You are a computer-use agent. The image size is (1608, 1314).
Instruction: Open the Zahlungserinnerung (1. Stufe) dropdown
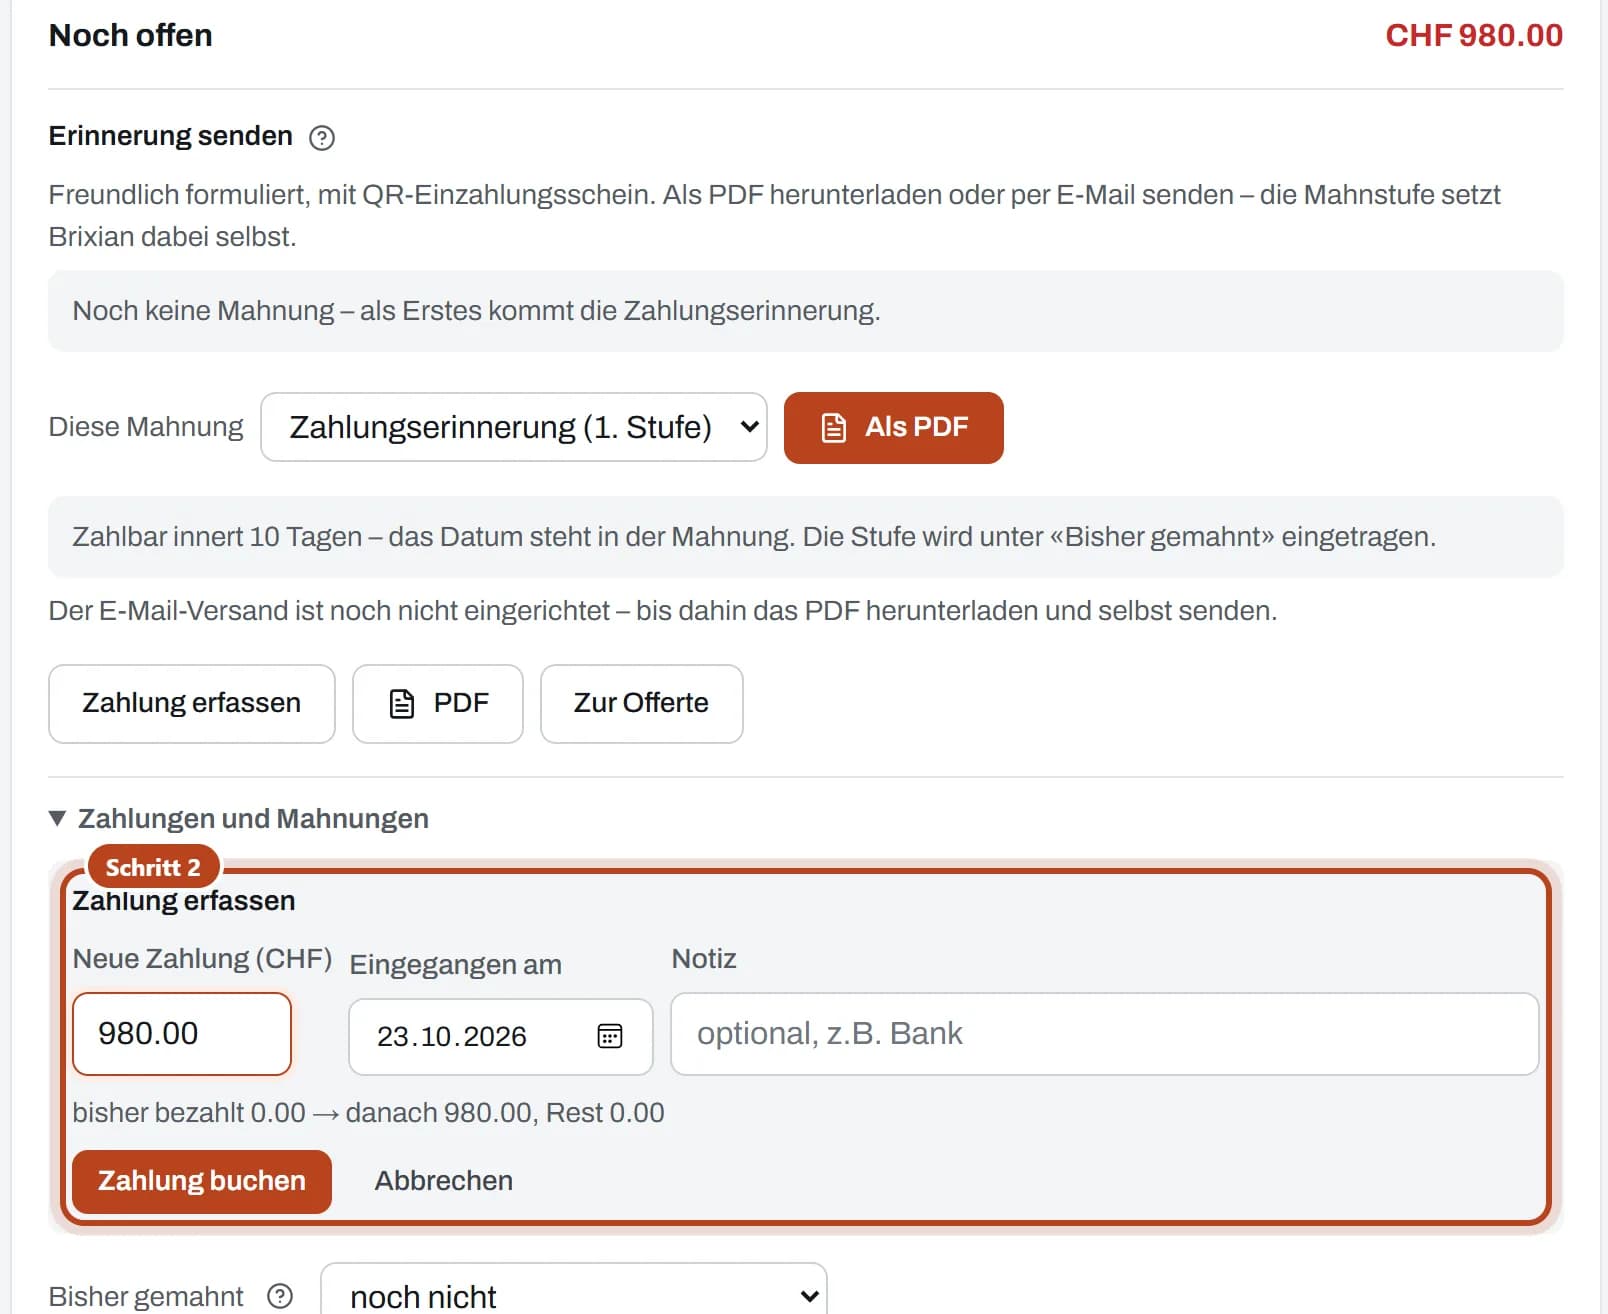click(514, 427)
